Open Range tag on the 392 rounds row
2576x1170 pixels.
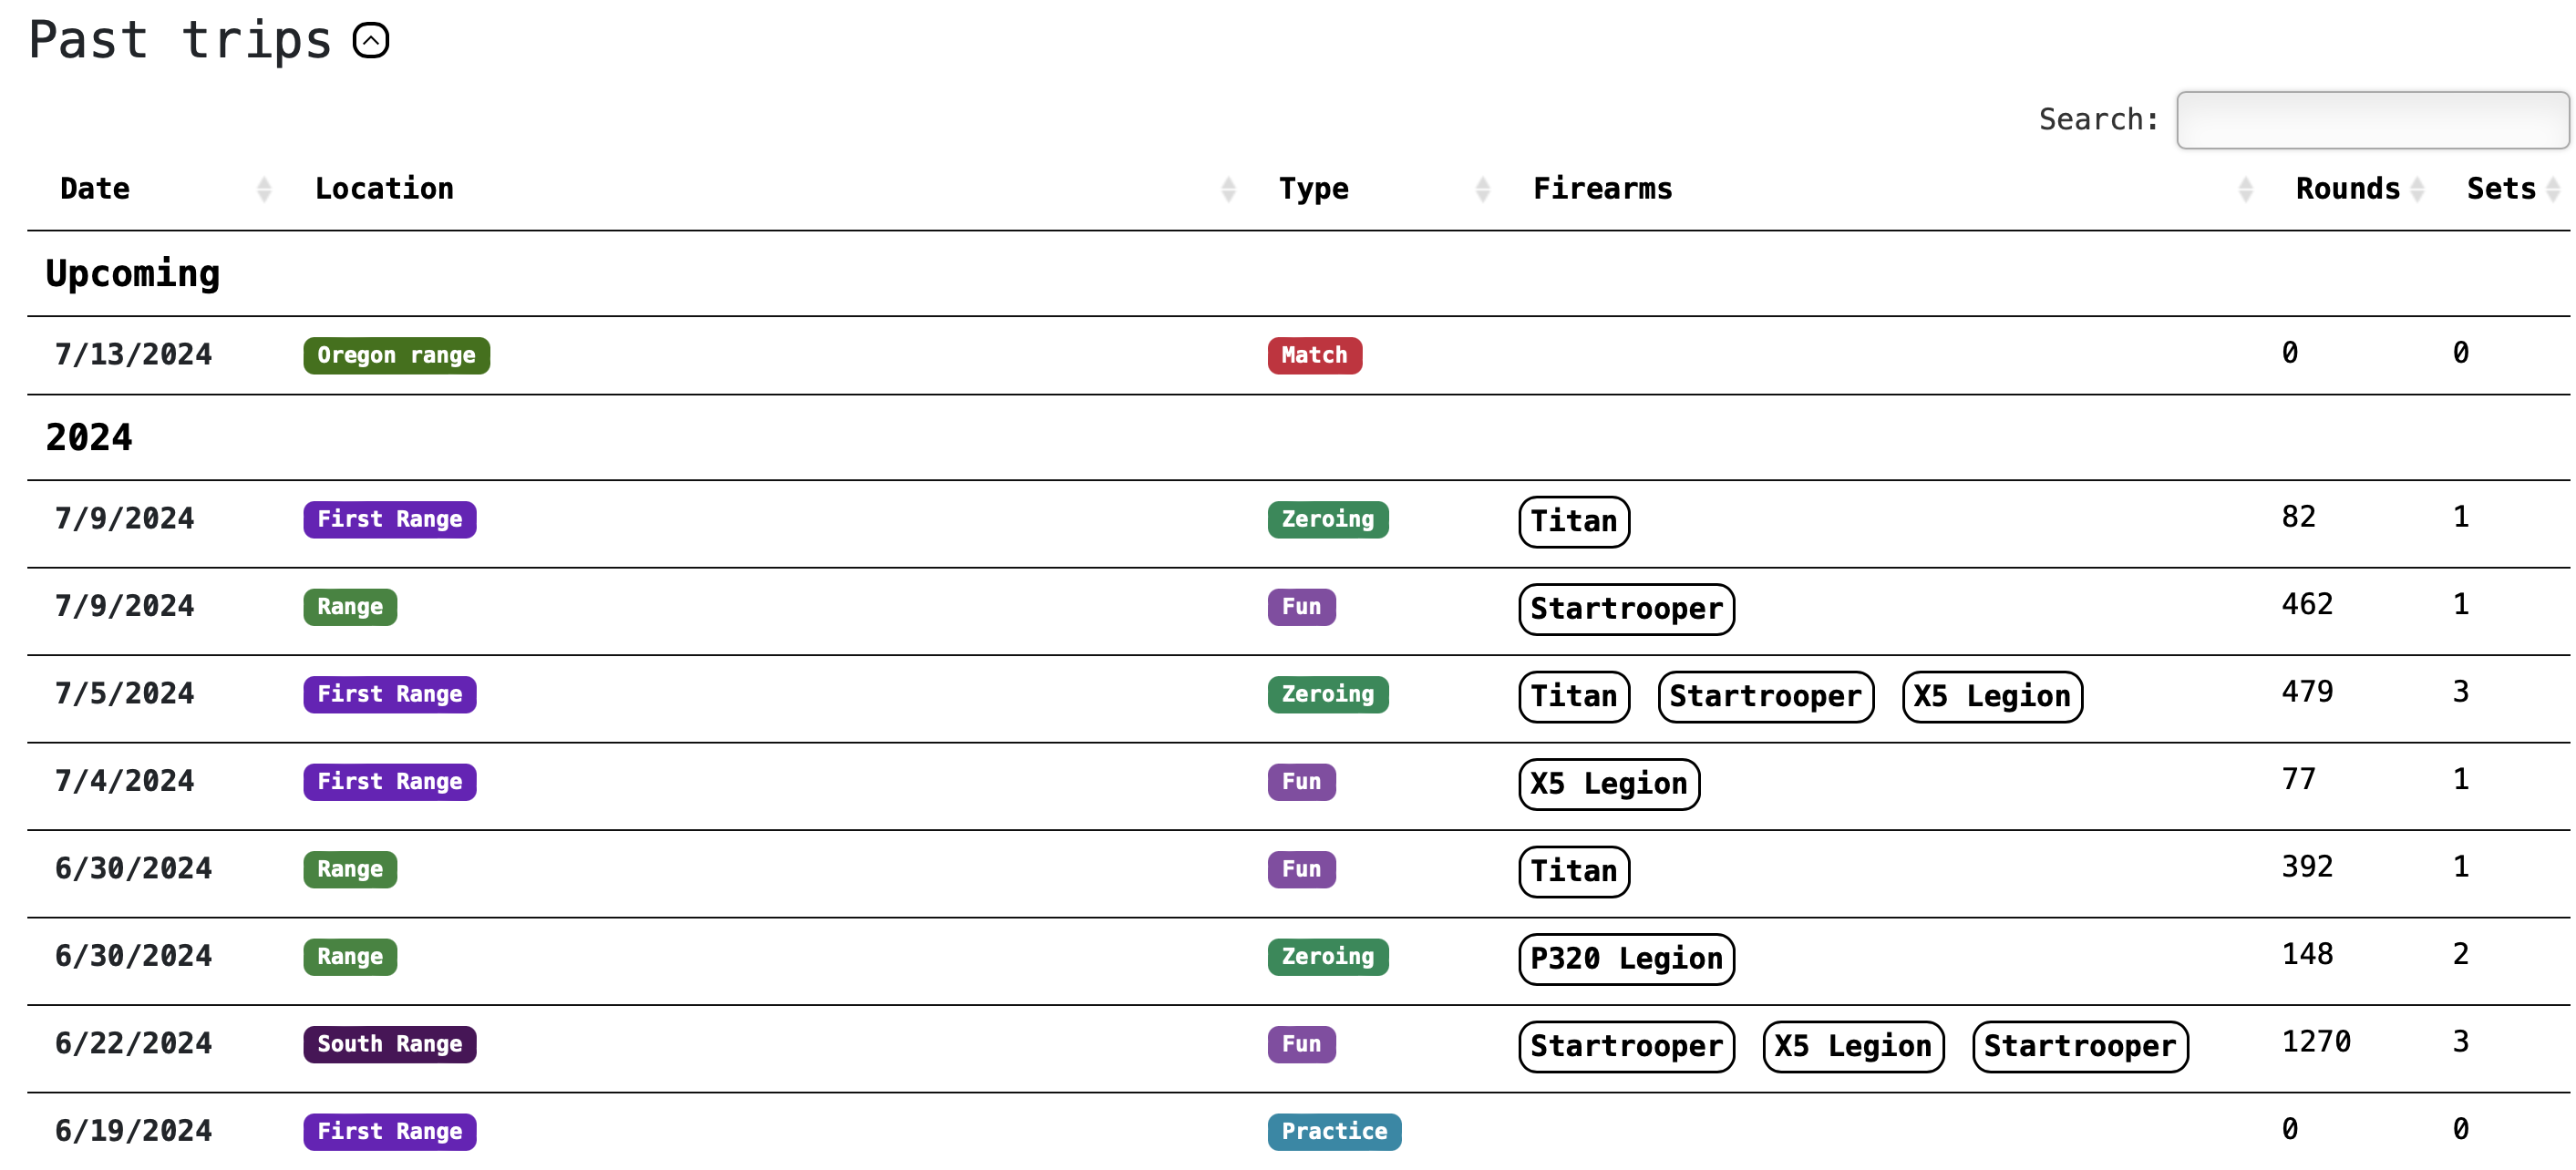point(350,869)
